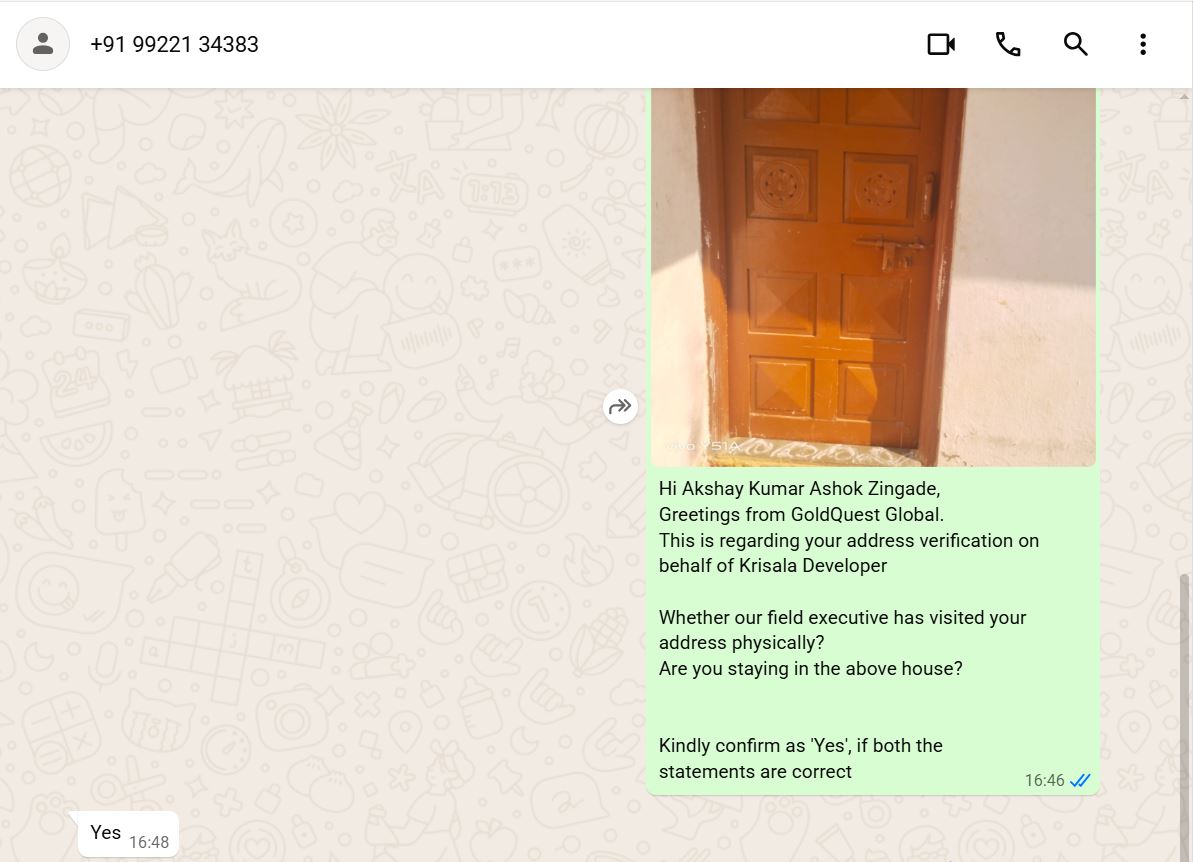Click the chat scrollbar thumb
Image resolution: width=1193 pixels, height=862 pixels.
pyautogui.click(x=1184, y=717)
